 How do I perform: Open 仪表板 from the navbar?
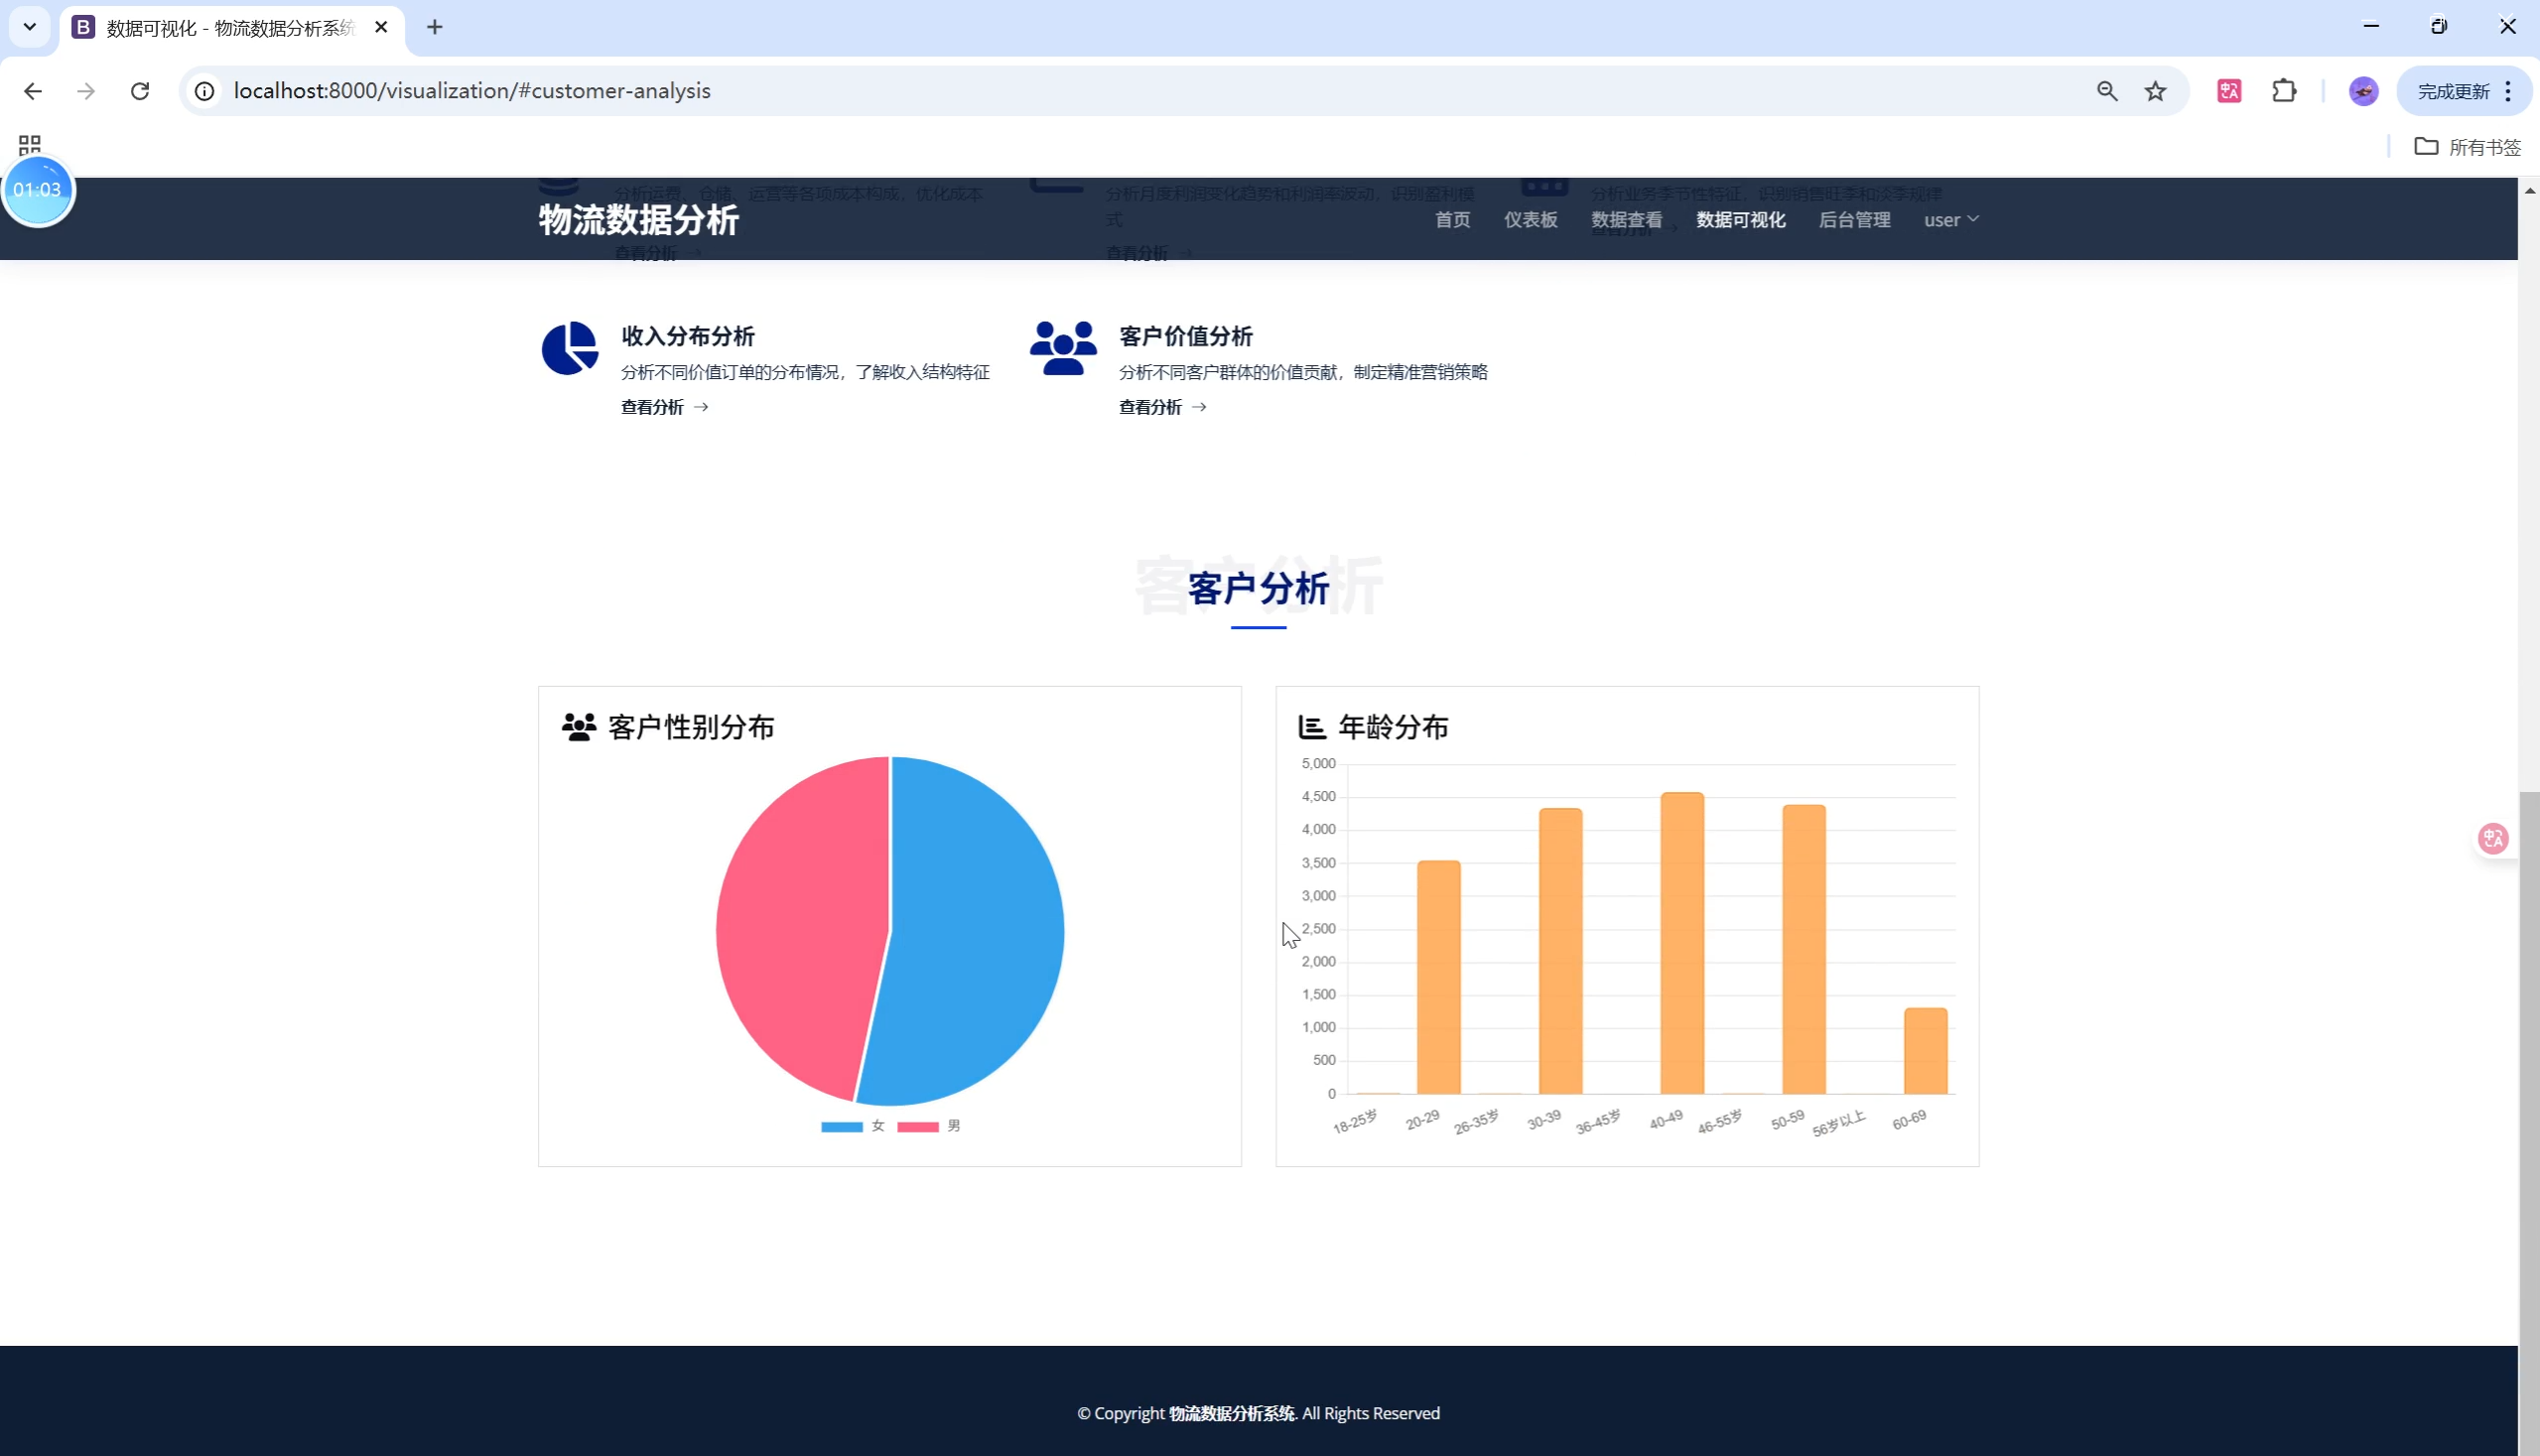click(1531, 220)
